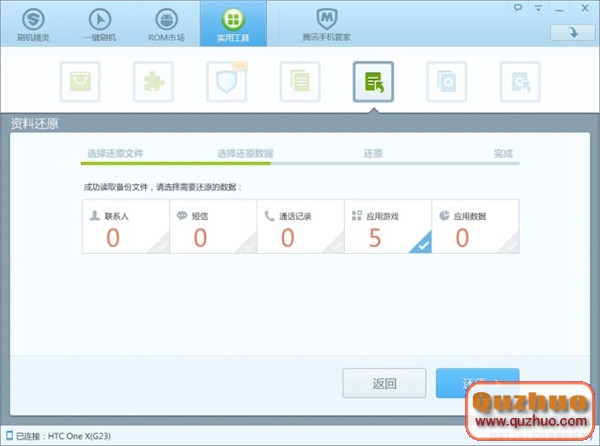600x446 pixels.
Task: Open the data backup documents tool
Action: point(300,82)
